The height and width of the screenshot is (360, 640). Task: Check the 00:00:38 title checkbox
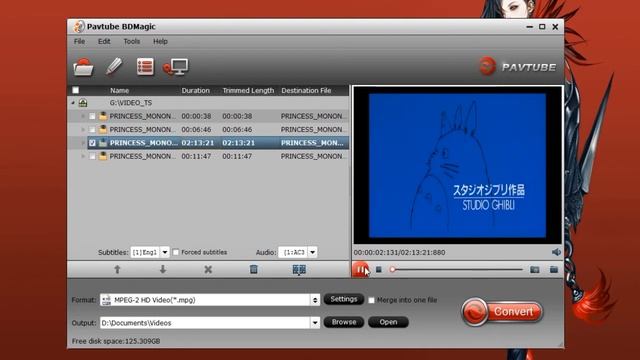(92, 116)
